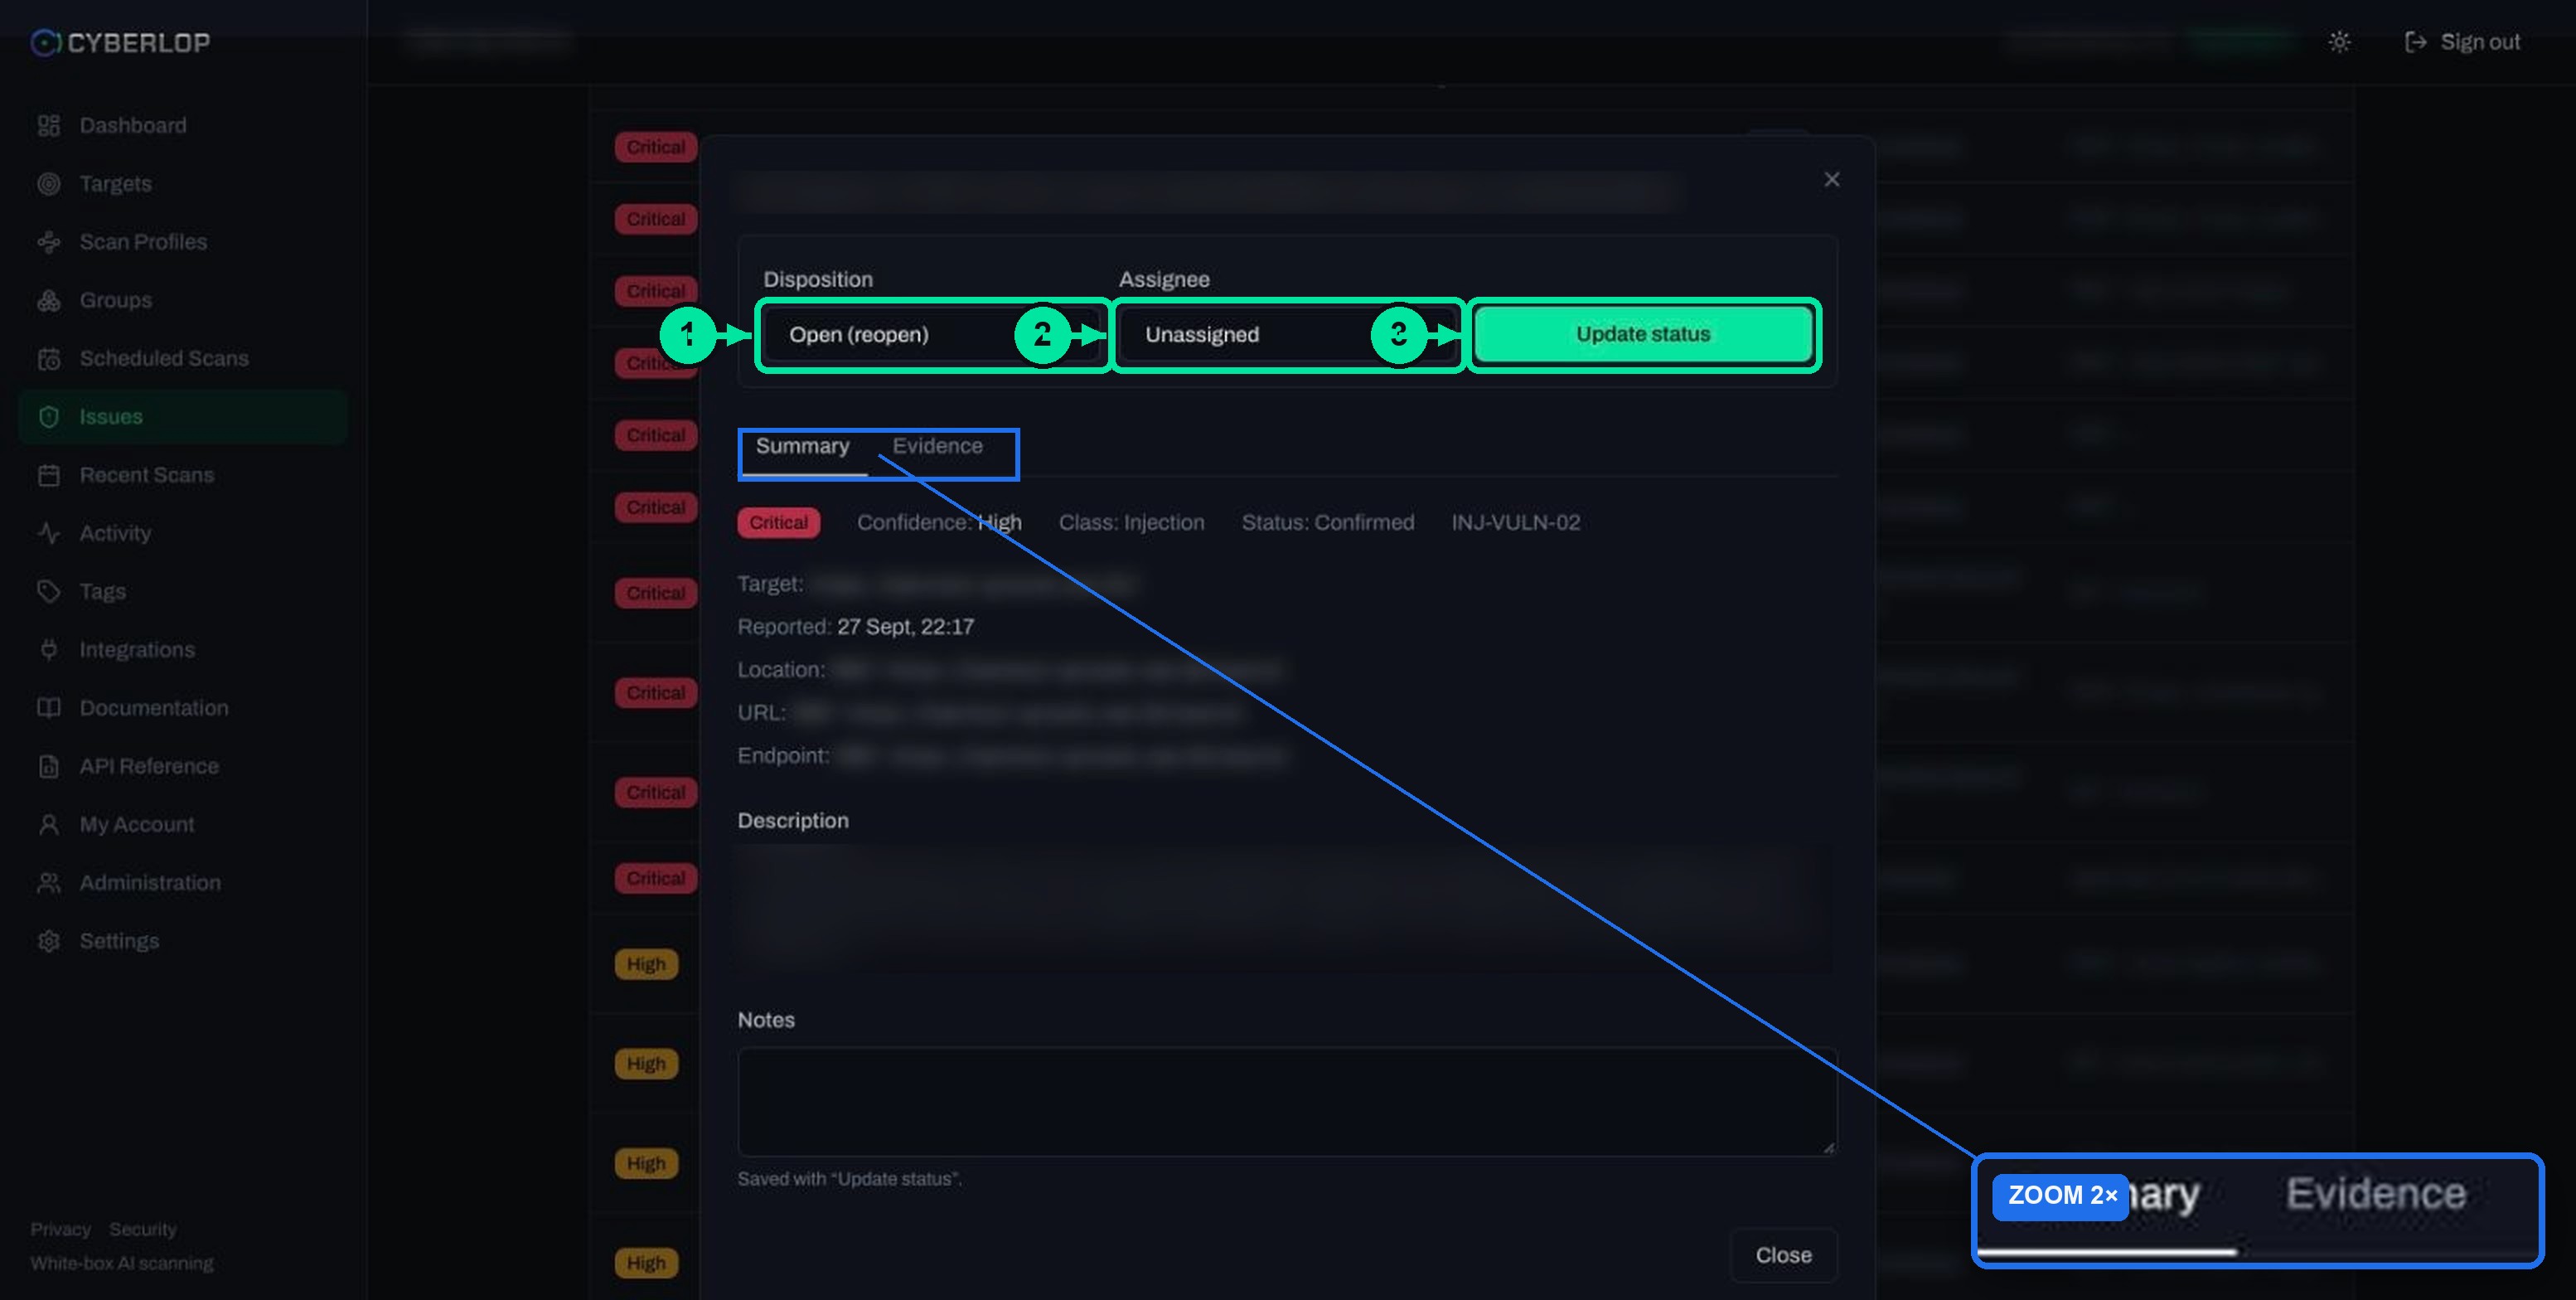
Task: Click the Description heading
Action: tap(793, 821)
